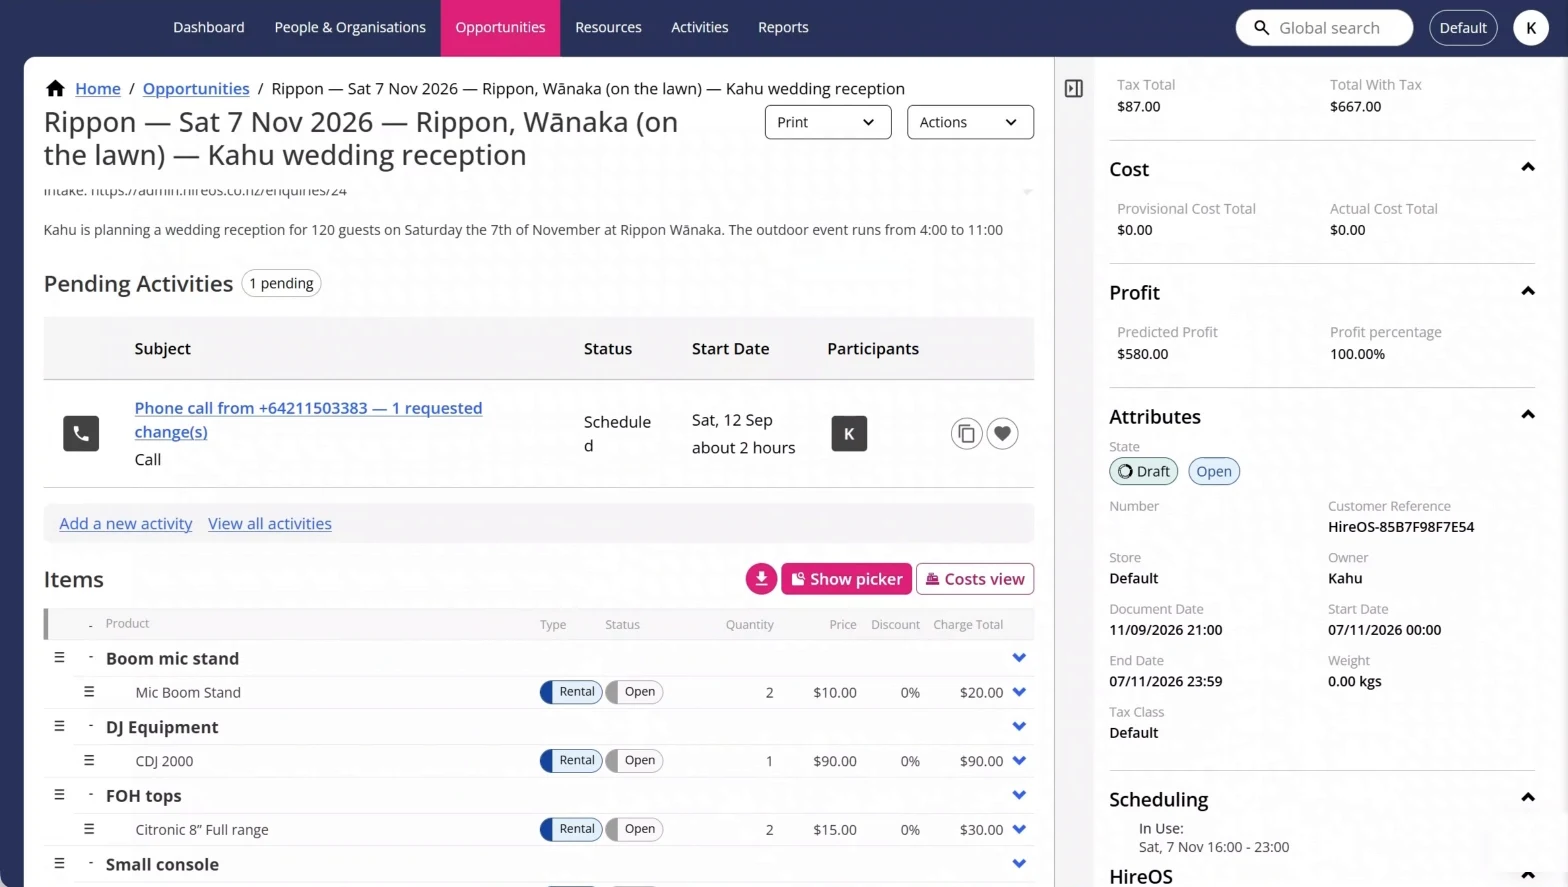
Task: Open the Print dropdown
Action: point(828,122)
